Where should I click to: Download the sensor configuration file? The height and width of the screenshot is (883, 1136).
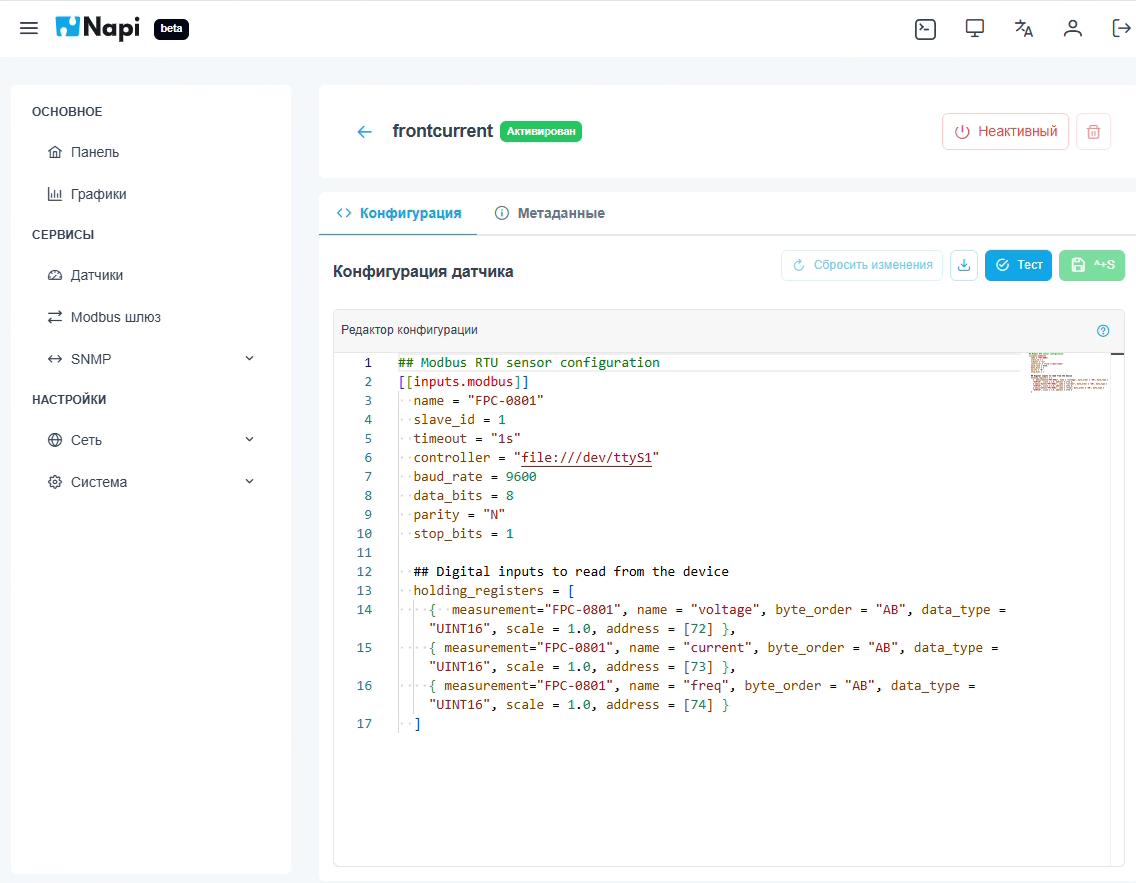964,265
